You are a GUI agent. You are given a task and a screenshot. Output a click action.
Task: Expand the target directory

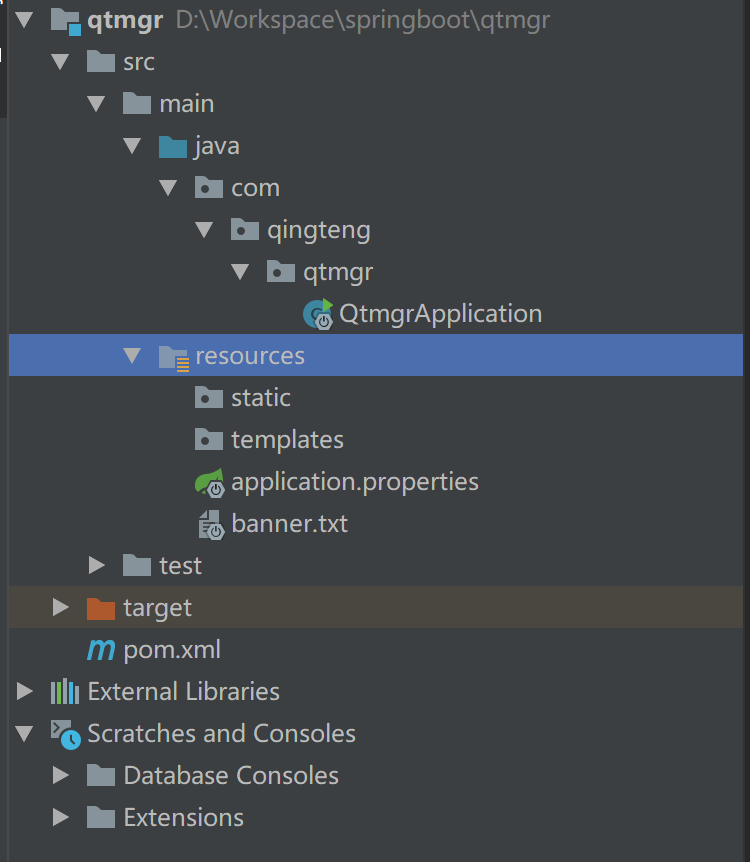click(61, 607)
